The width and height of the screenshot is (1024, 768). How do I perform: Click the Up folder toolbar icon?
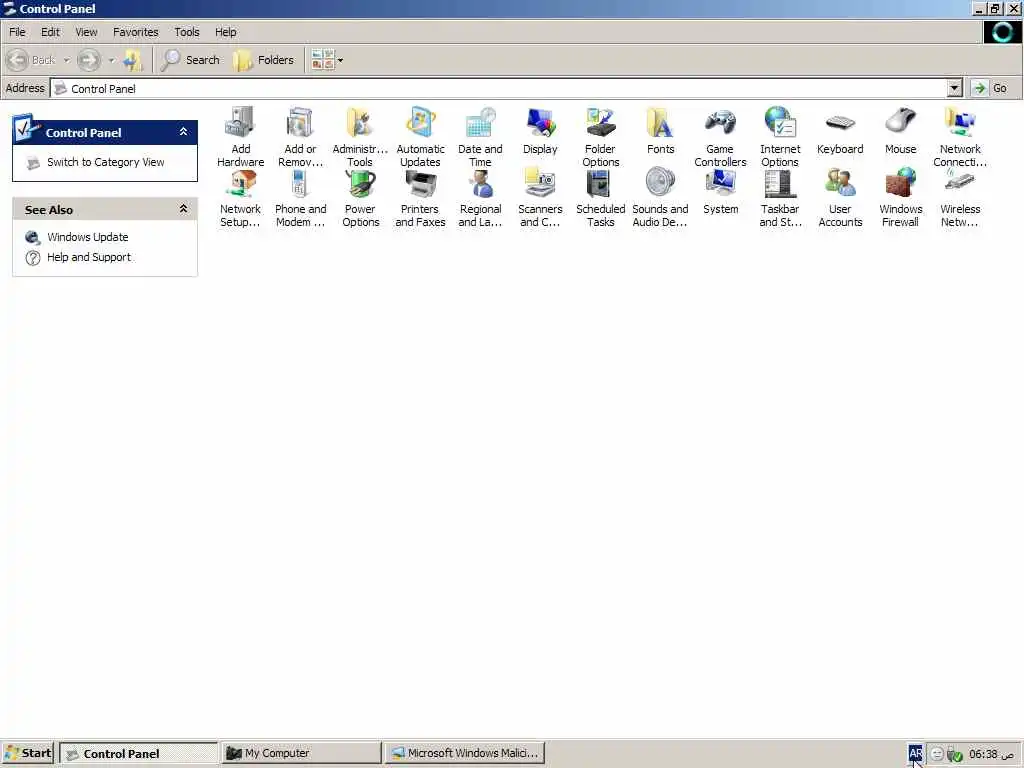[x=133, y=60]
